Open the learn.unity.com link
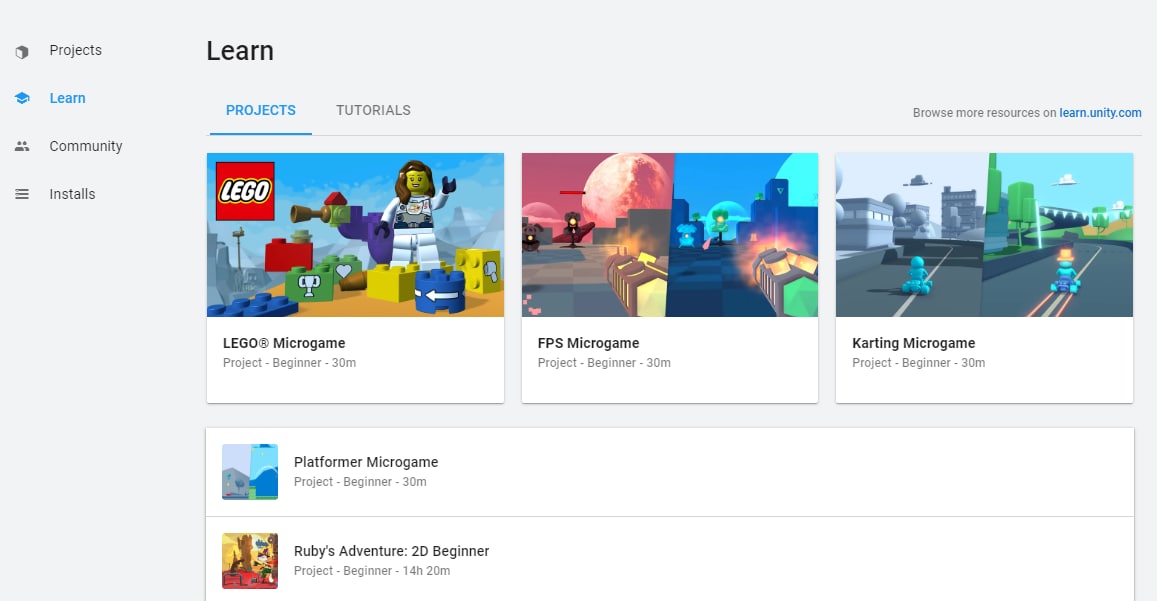The width and height of the screenshot is (1157, 601). click(1100, 113)
